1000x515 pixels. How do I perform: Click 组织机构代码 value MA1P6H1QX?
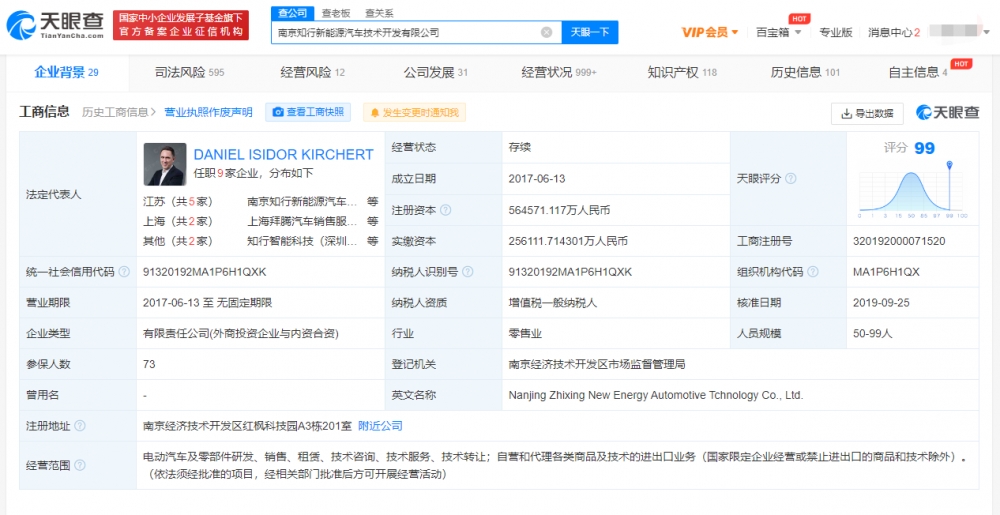[886, 272]
